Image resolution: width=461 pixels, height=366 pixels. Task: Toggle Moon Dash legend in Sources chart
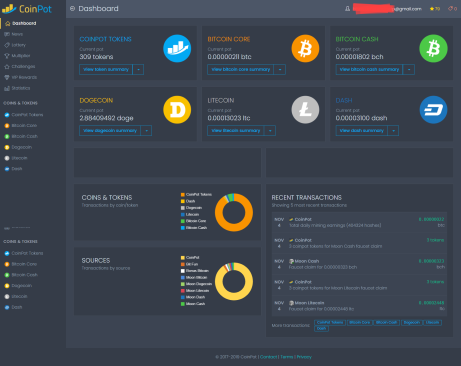(x=193, y=297)
